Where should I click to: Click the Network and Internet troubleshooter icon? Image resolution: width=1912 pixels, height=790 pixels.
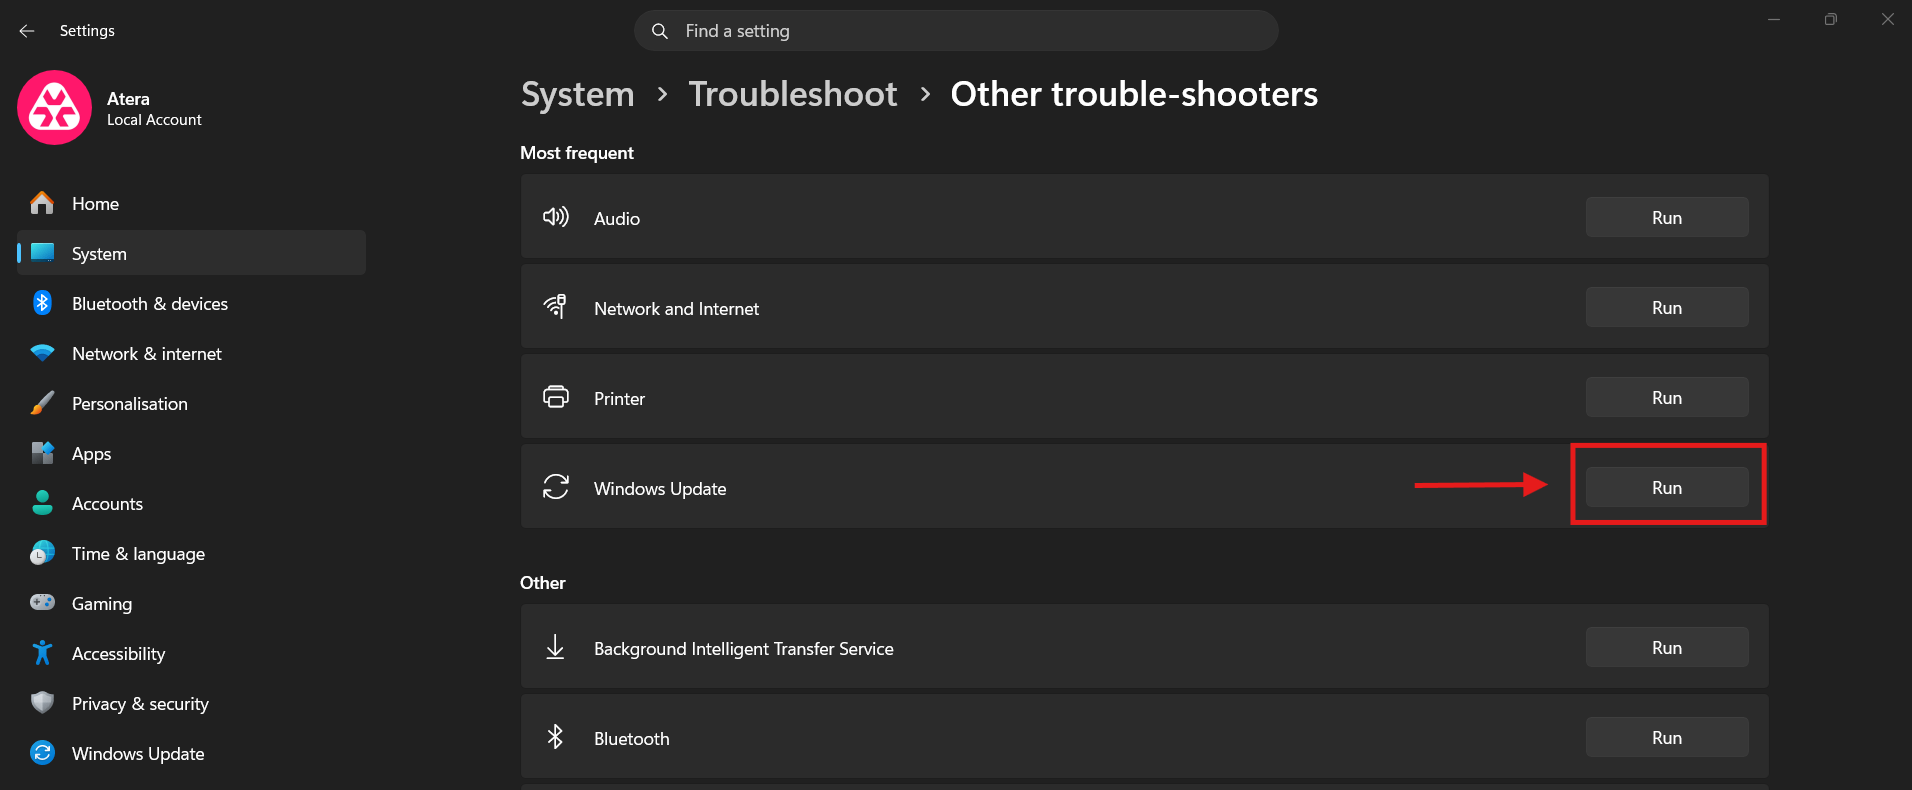[555, 307]
